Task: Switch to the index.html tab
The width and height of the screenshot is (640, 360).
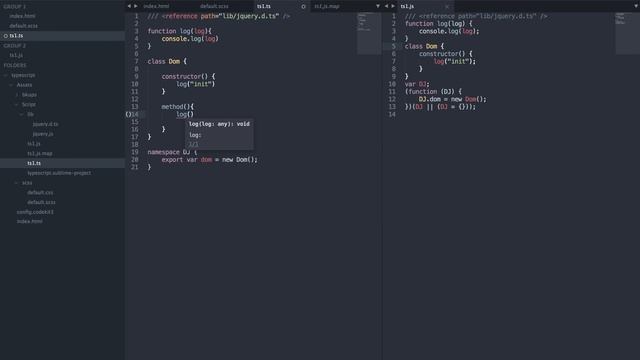Action: tap(156, 6)
